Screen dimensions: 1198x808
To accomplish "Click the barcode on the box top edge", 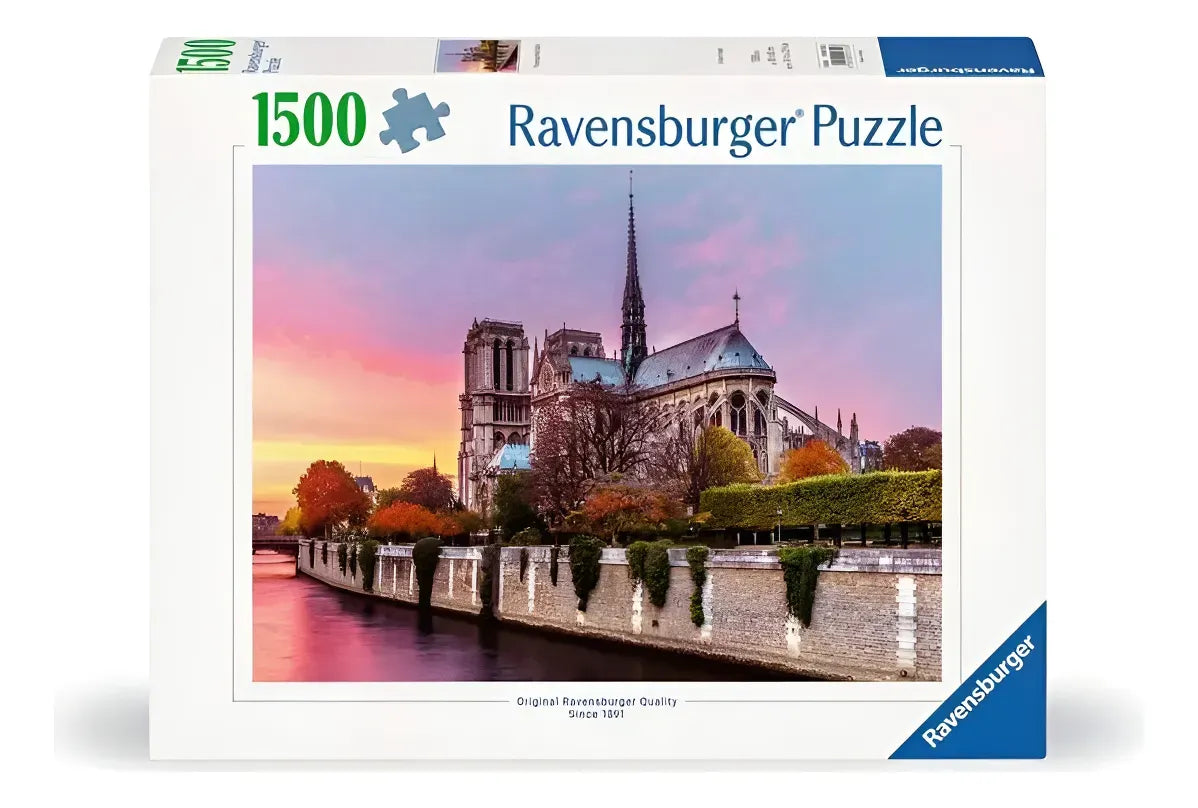I will (x=839, y=55).
